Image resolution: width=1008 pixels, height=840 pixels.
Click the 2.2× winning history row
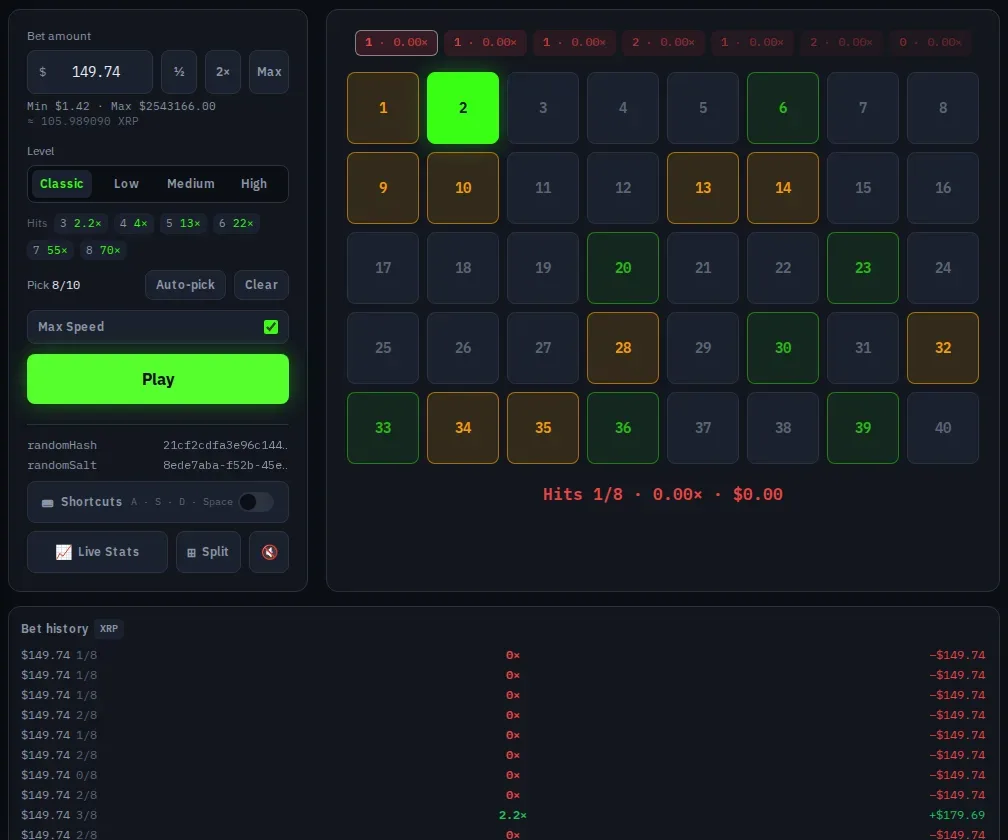[x=503, y=815]
